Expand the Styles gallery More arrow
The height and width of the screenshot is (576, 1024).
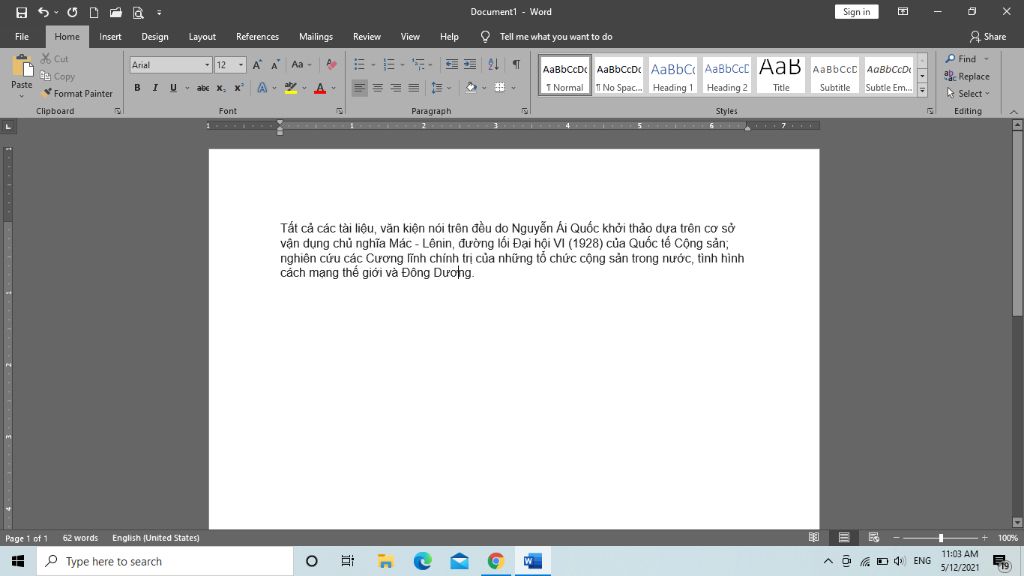pyautogui.click(x=922, y=91)
